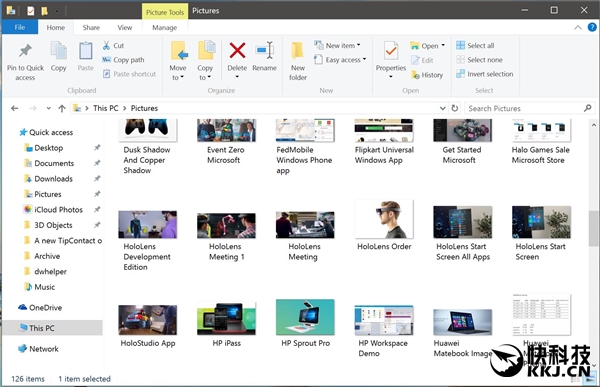Click the new folder icon in title bar
Viewport: 600px width, 387px height.
[x=44, y=11]
